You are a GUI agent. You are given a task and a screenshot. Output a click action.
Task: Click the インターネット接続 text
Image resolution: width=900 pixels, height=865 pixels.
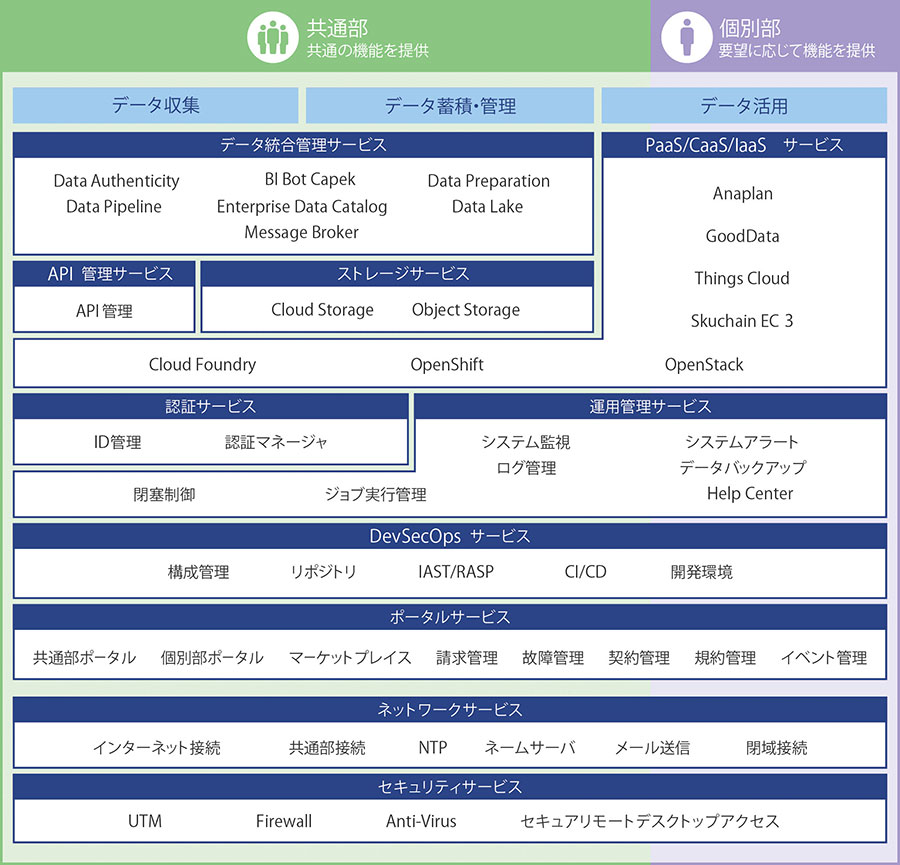(x=157, y=748)
